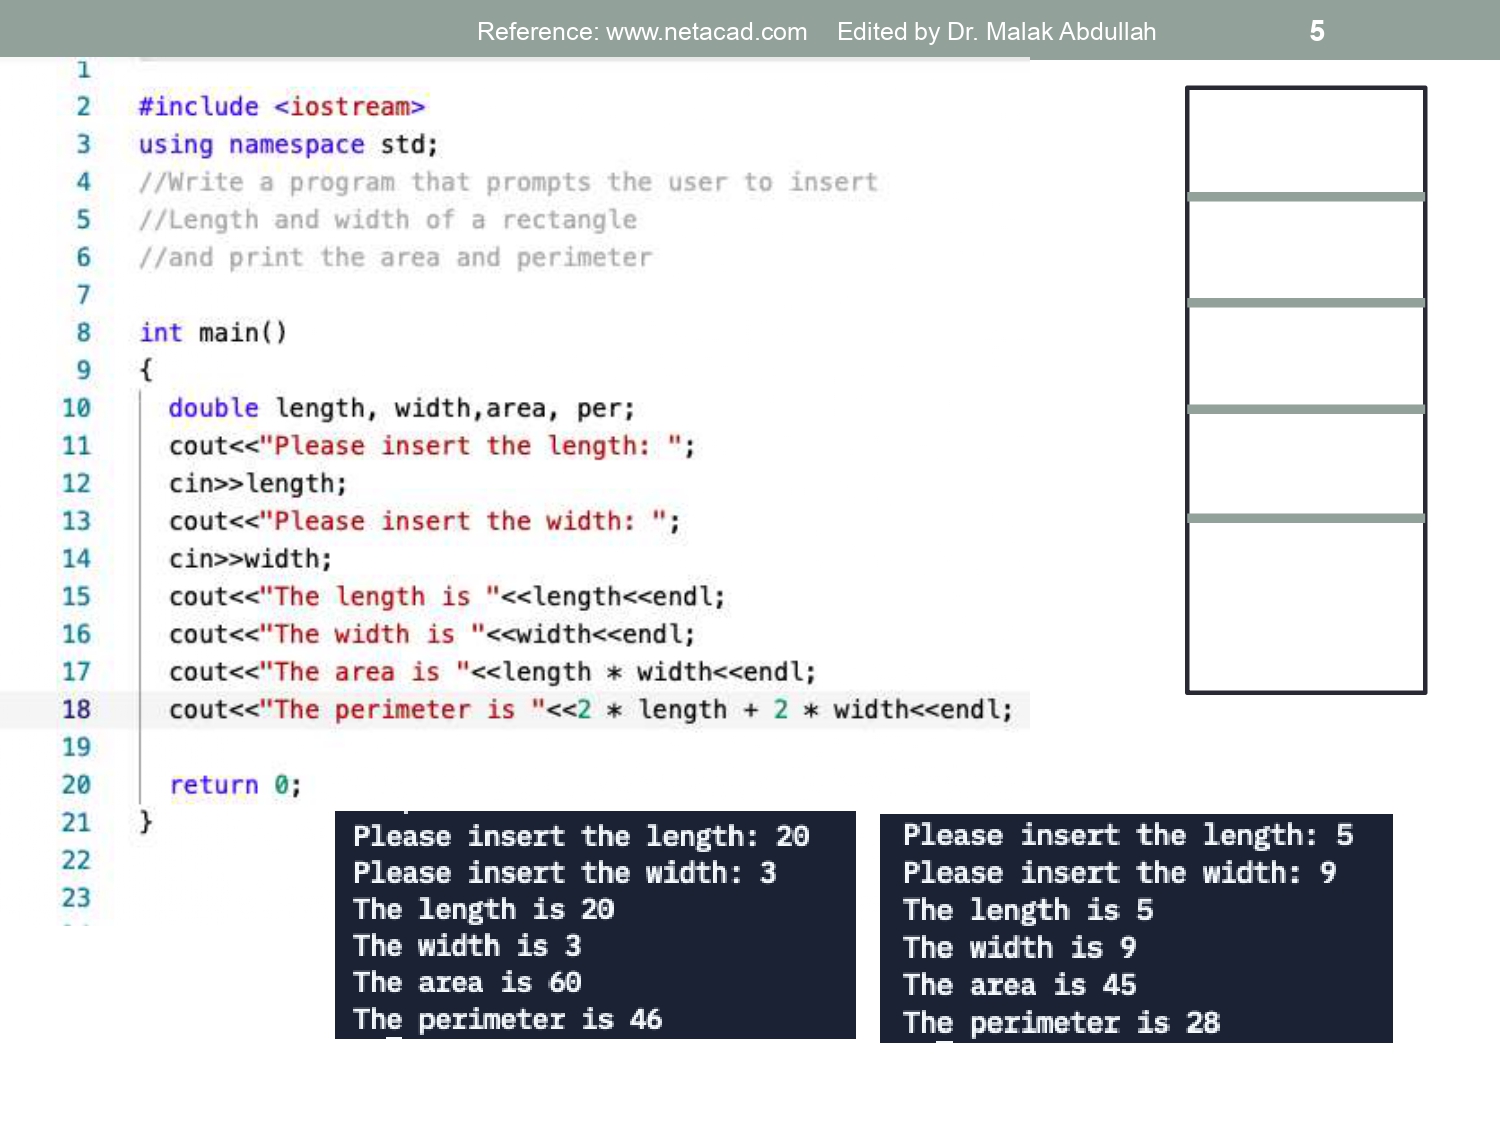Viewport: 1500px width, 1125px height.
Task: Click the 'return 0;' statement
Action: point(235,785)
